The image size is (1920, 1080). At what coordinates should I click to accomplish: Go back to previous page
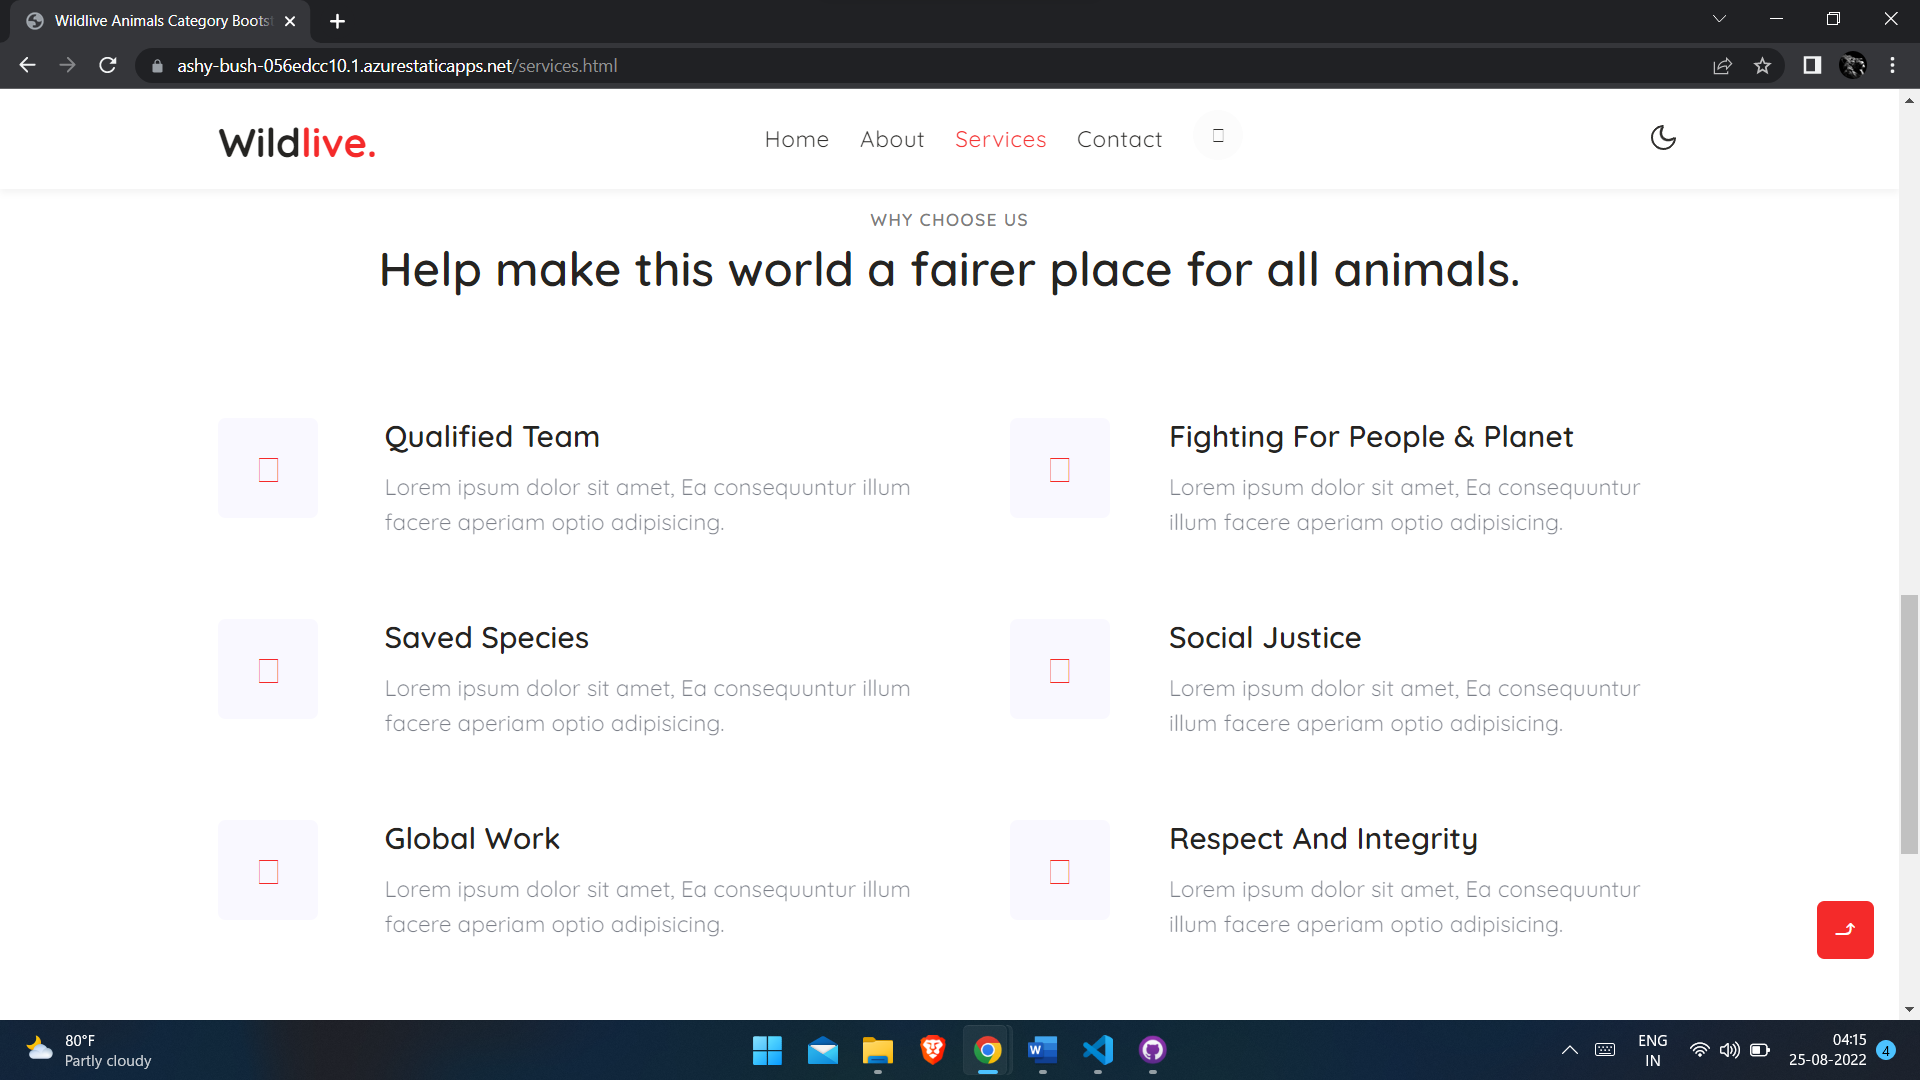pos(27,66)
